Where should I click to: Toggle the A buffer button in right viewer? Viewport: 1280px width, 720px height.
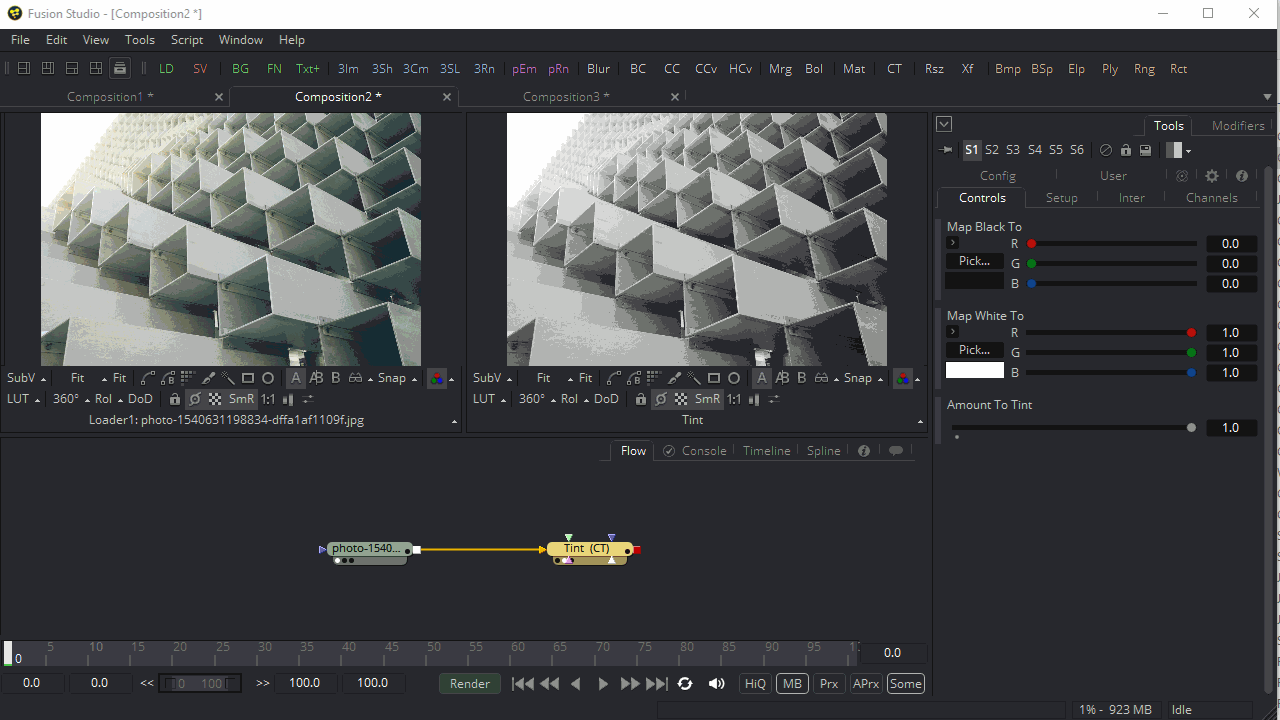[x=762, y=378]
